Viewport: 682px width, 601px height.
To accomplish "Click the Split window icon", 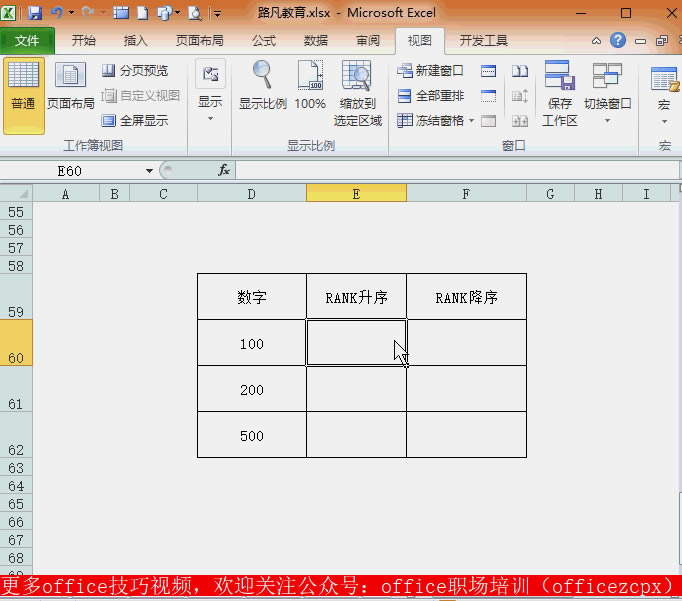I will coord(488,70).
